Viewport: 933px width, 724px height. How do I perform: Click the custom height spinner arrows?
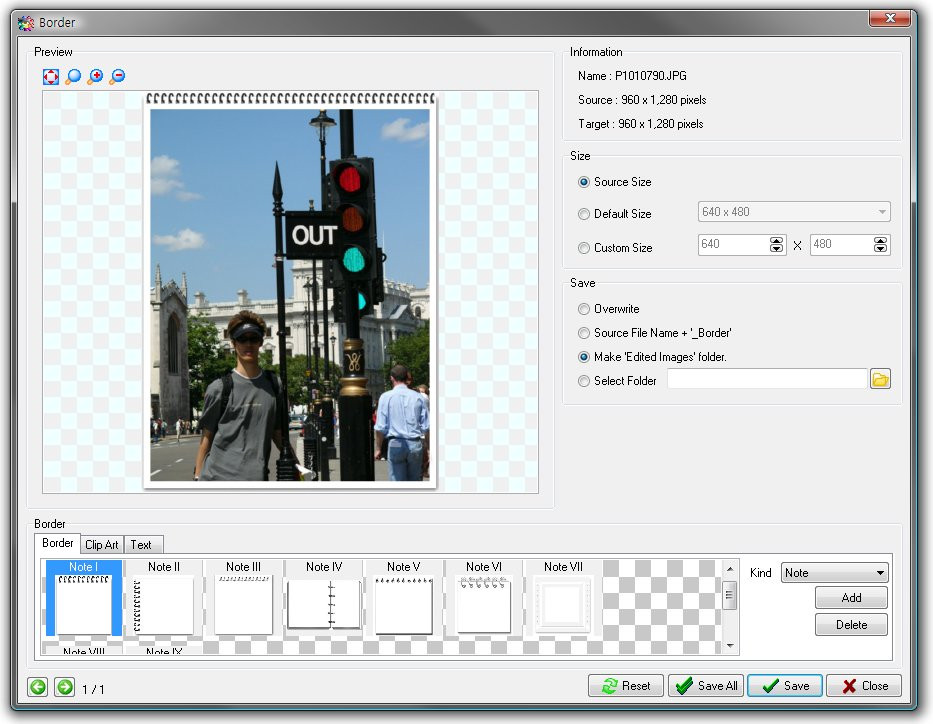click(x=880, y=245)
